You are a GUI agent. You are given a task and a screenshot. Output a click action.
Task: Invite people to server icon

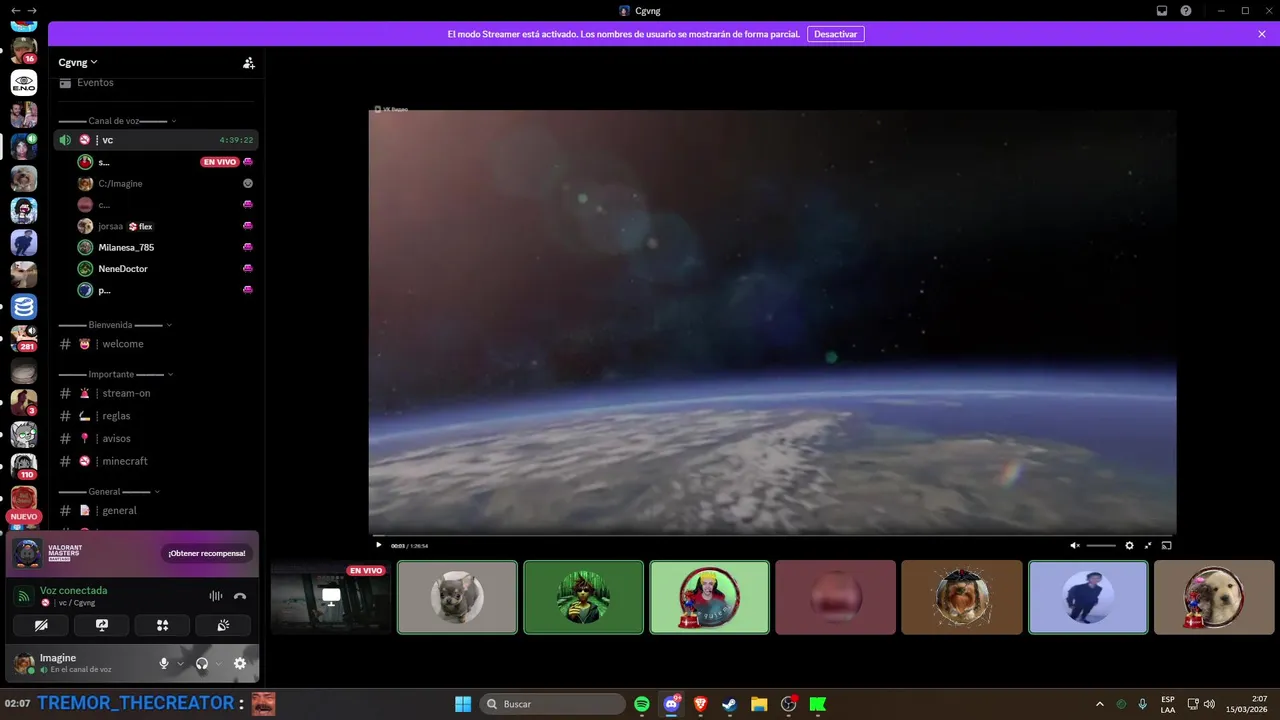pyautogui.click(x=249, y=63)
